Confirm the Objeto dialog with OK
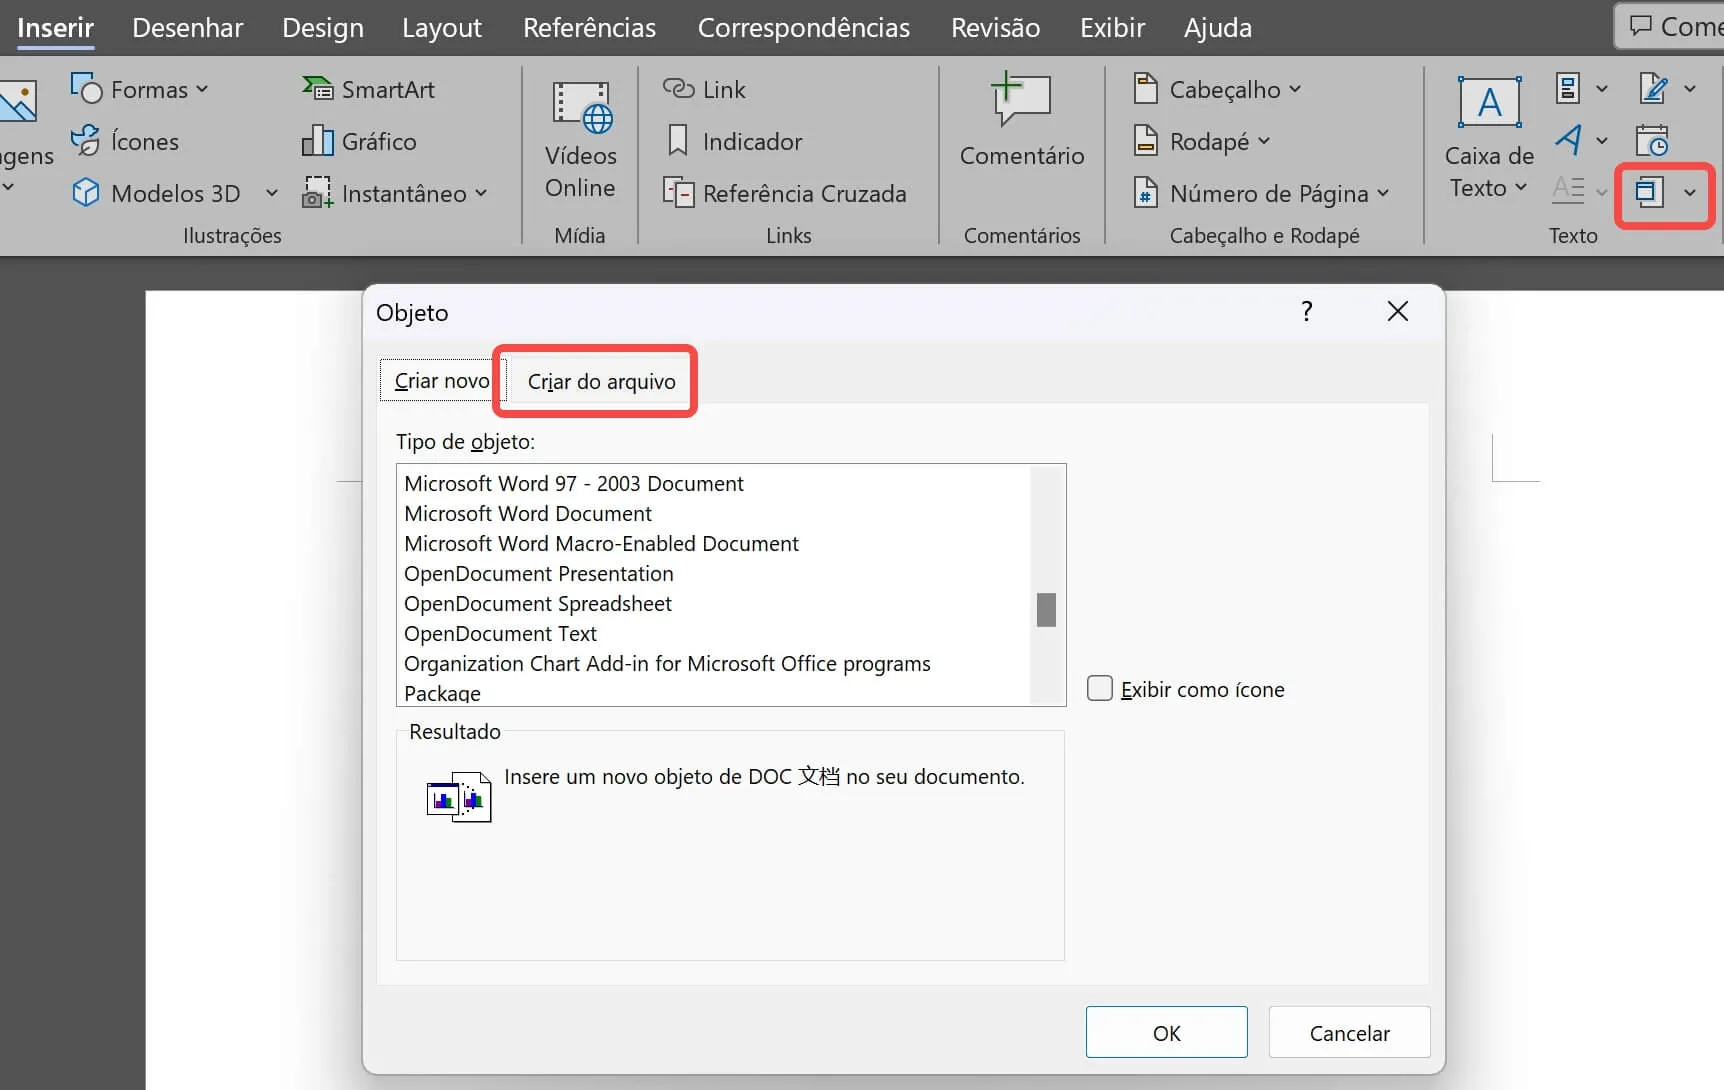The image size is (1724, 1090). tap(1167, 1032)
